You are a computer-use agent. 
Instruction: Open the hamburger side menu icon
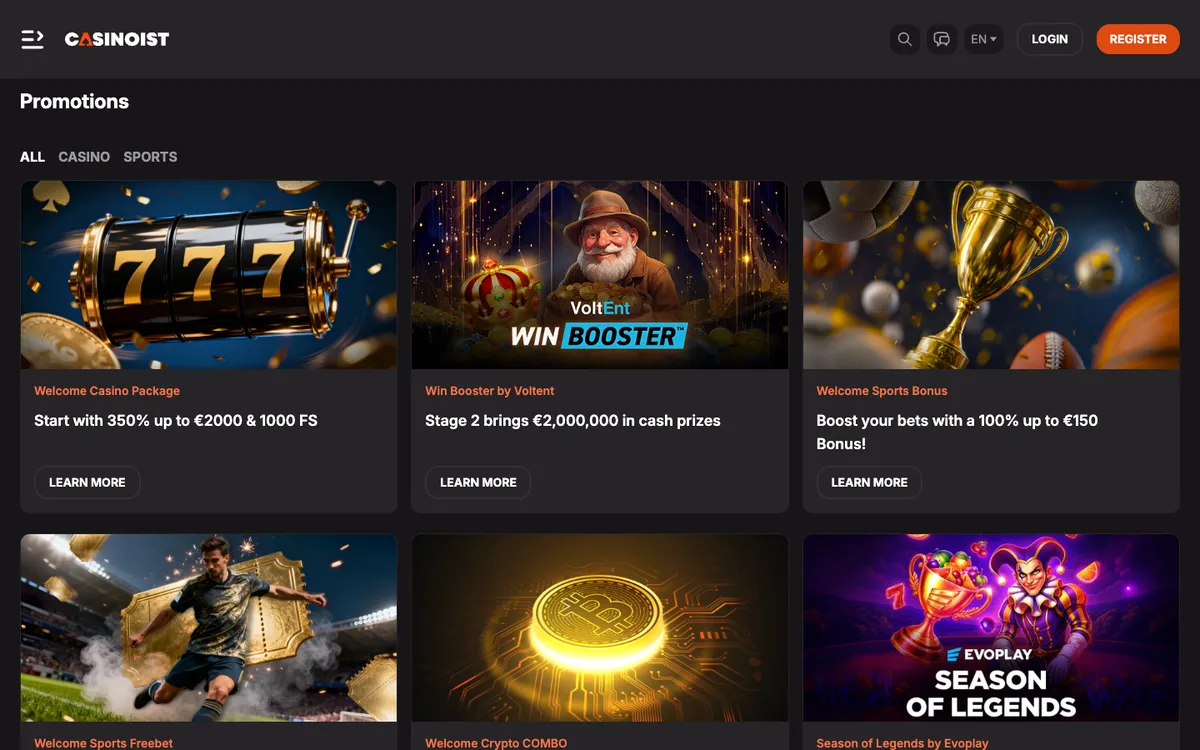point(32,39)
